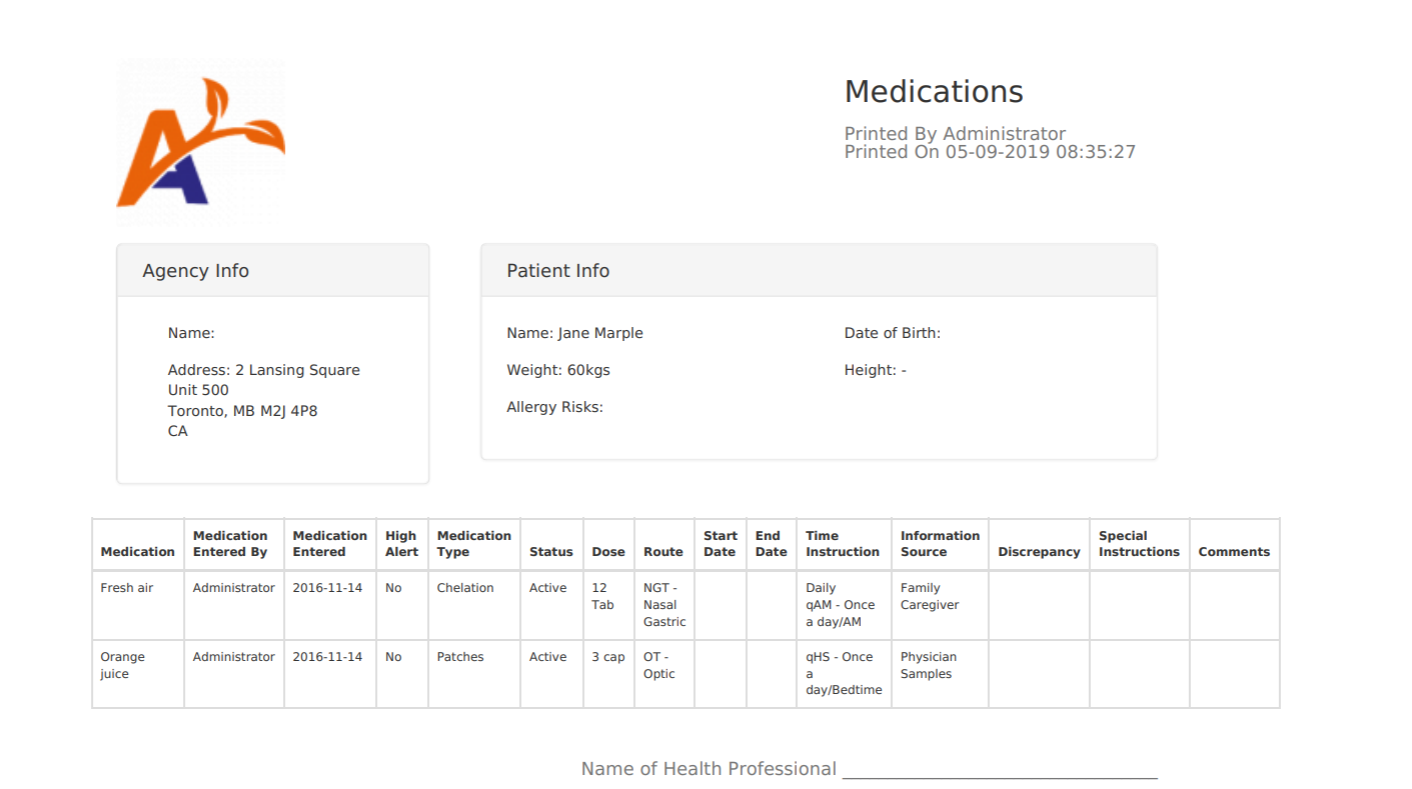The height and width of the screenshot is (789, 1412).
Task: Click the Medications page title
Action: click(933, 92)
